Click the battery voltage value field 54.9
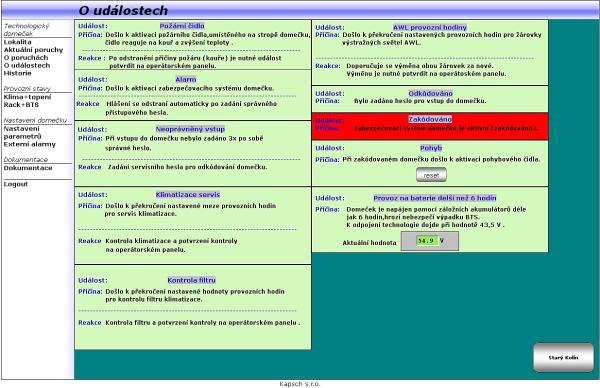600x388 pixels. click(x=426, y=241)
